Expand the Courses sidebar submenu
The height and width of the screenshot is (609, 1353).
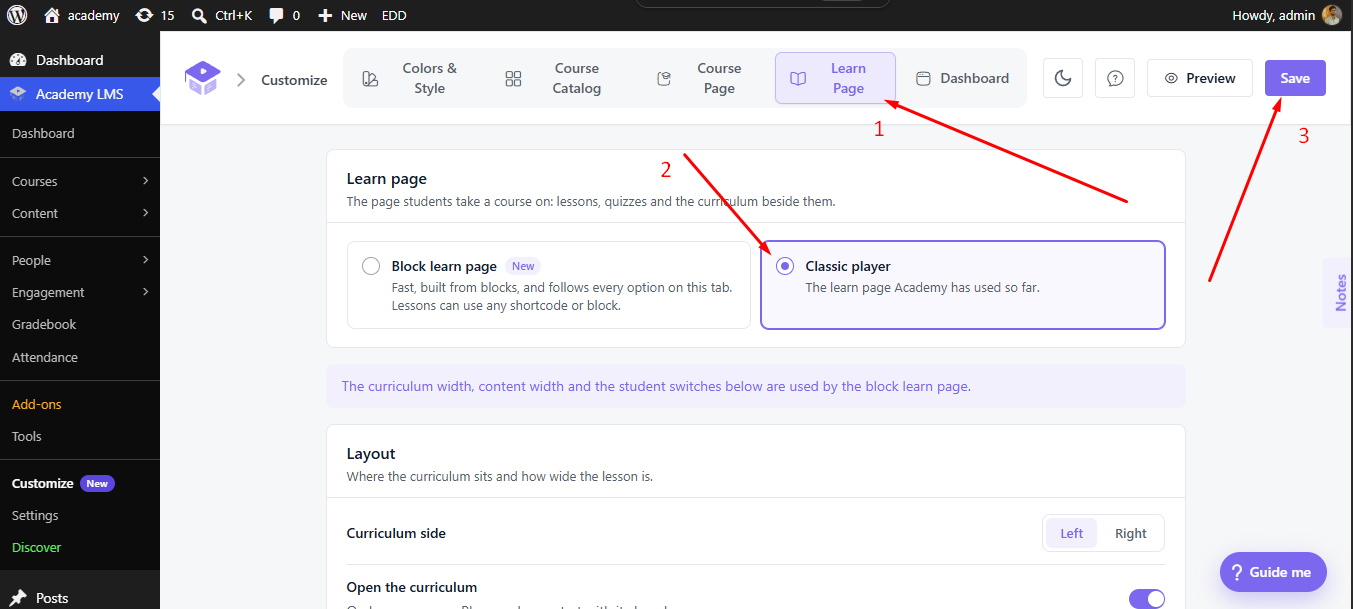(x=146, y=181)
